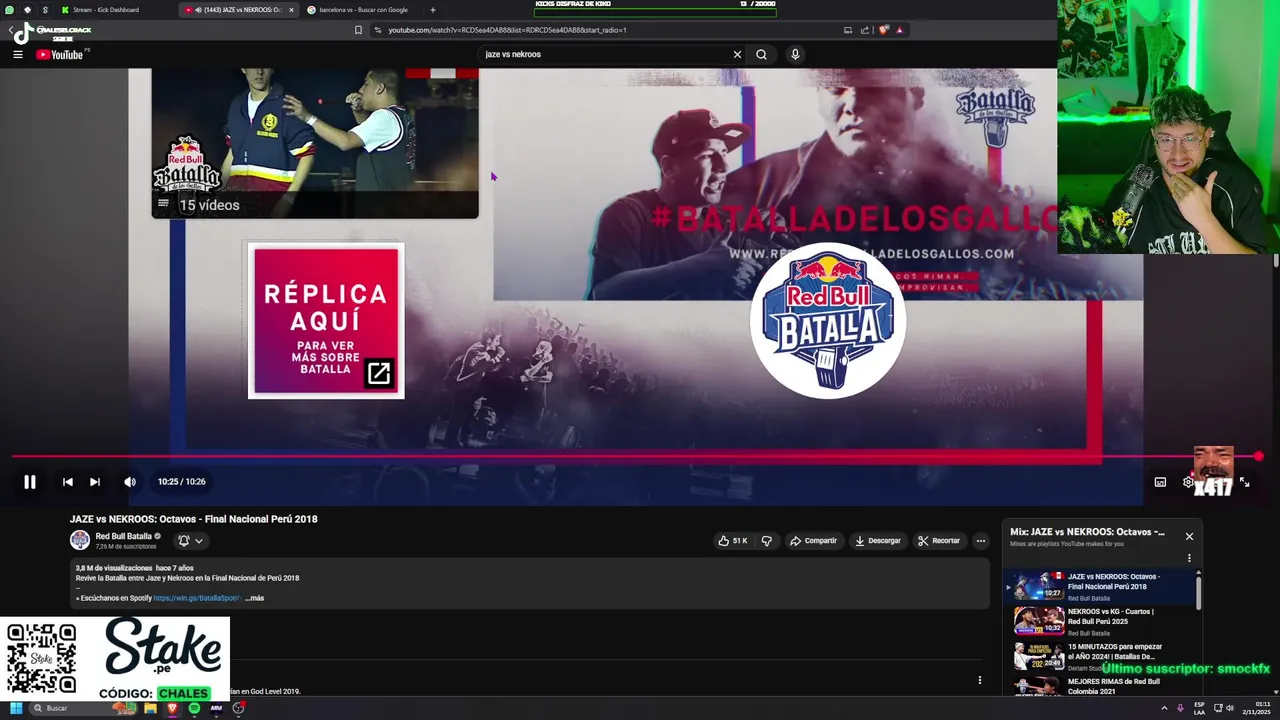Close the JAZE vs NEKROOS tab
The height and width of the screenshot is (720, 1280).
point(291,10)
